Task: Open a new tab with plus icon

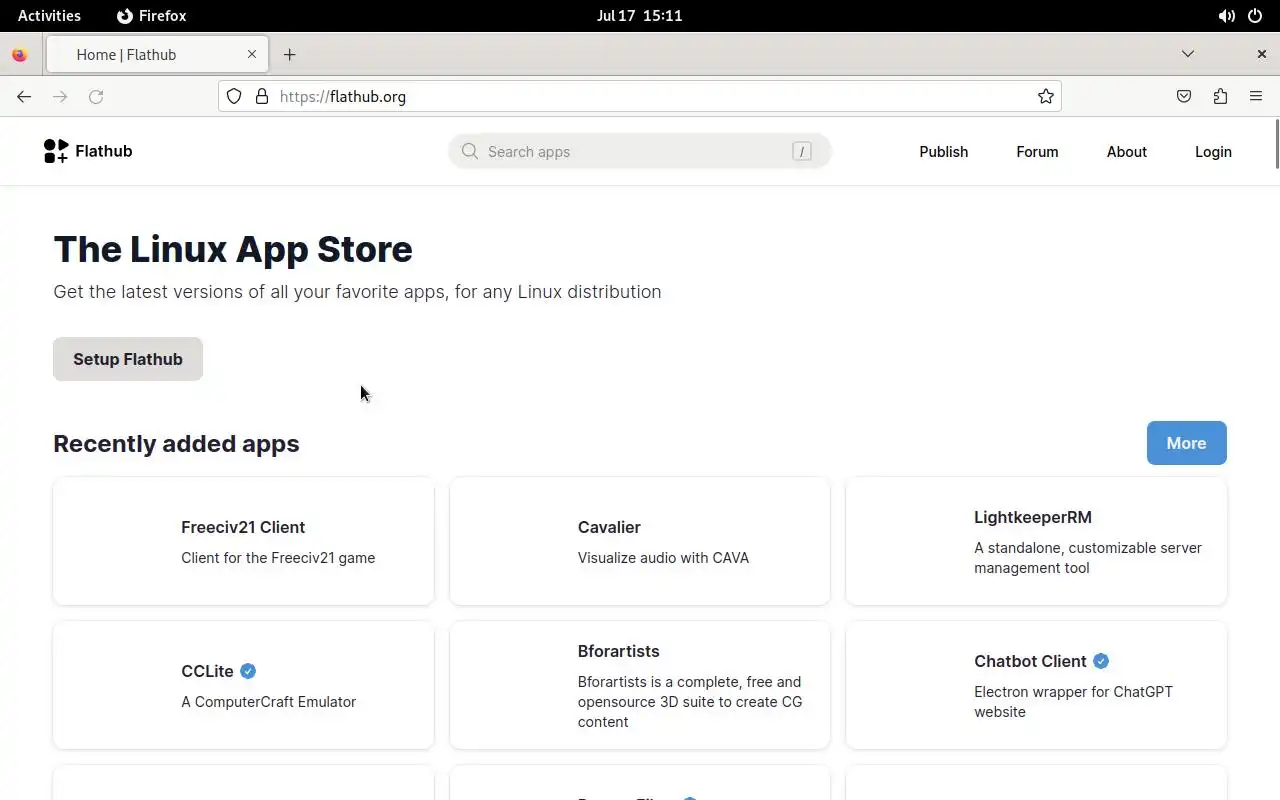Action: (x=290, y=54)
